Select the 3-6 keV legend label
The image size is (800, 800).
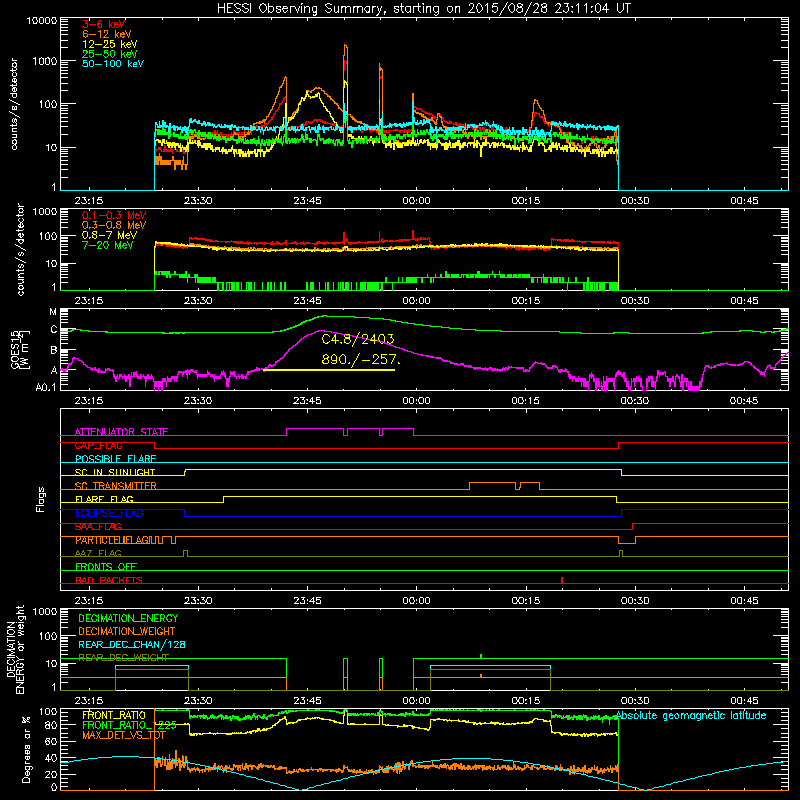(104, 24)
